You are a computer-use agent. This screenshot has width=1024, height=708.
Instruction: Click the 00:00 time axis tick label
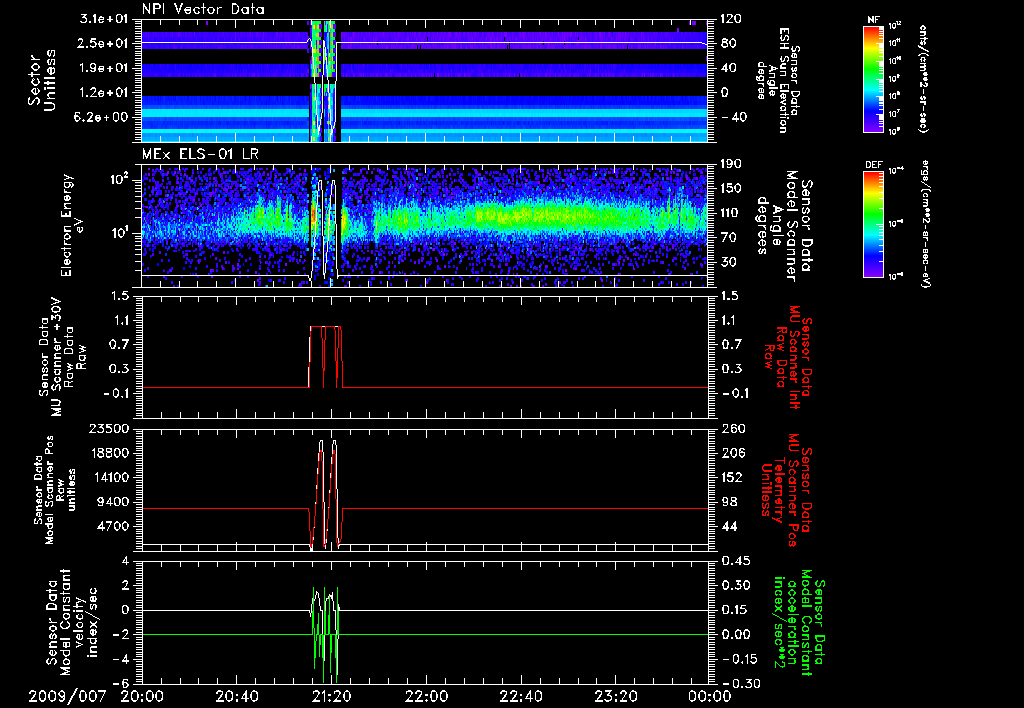pos(710,696)
